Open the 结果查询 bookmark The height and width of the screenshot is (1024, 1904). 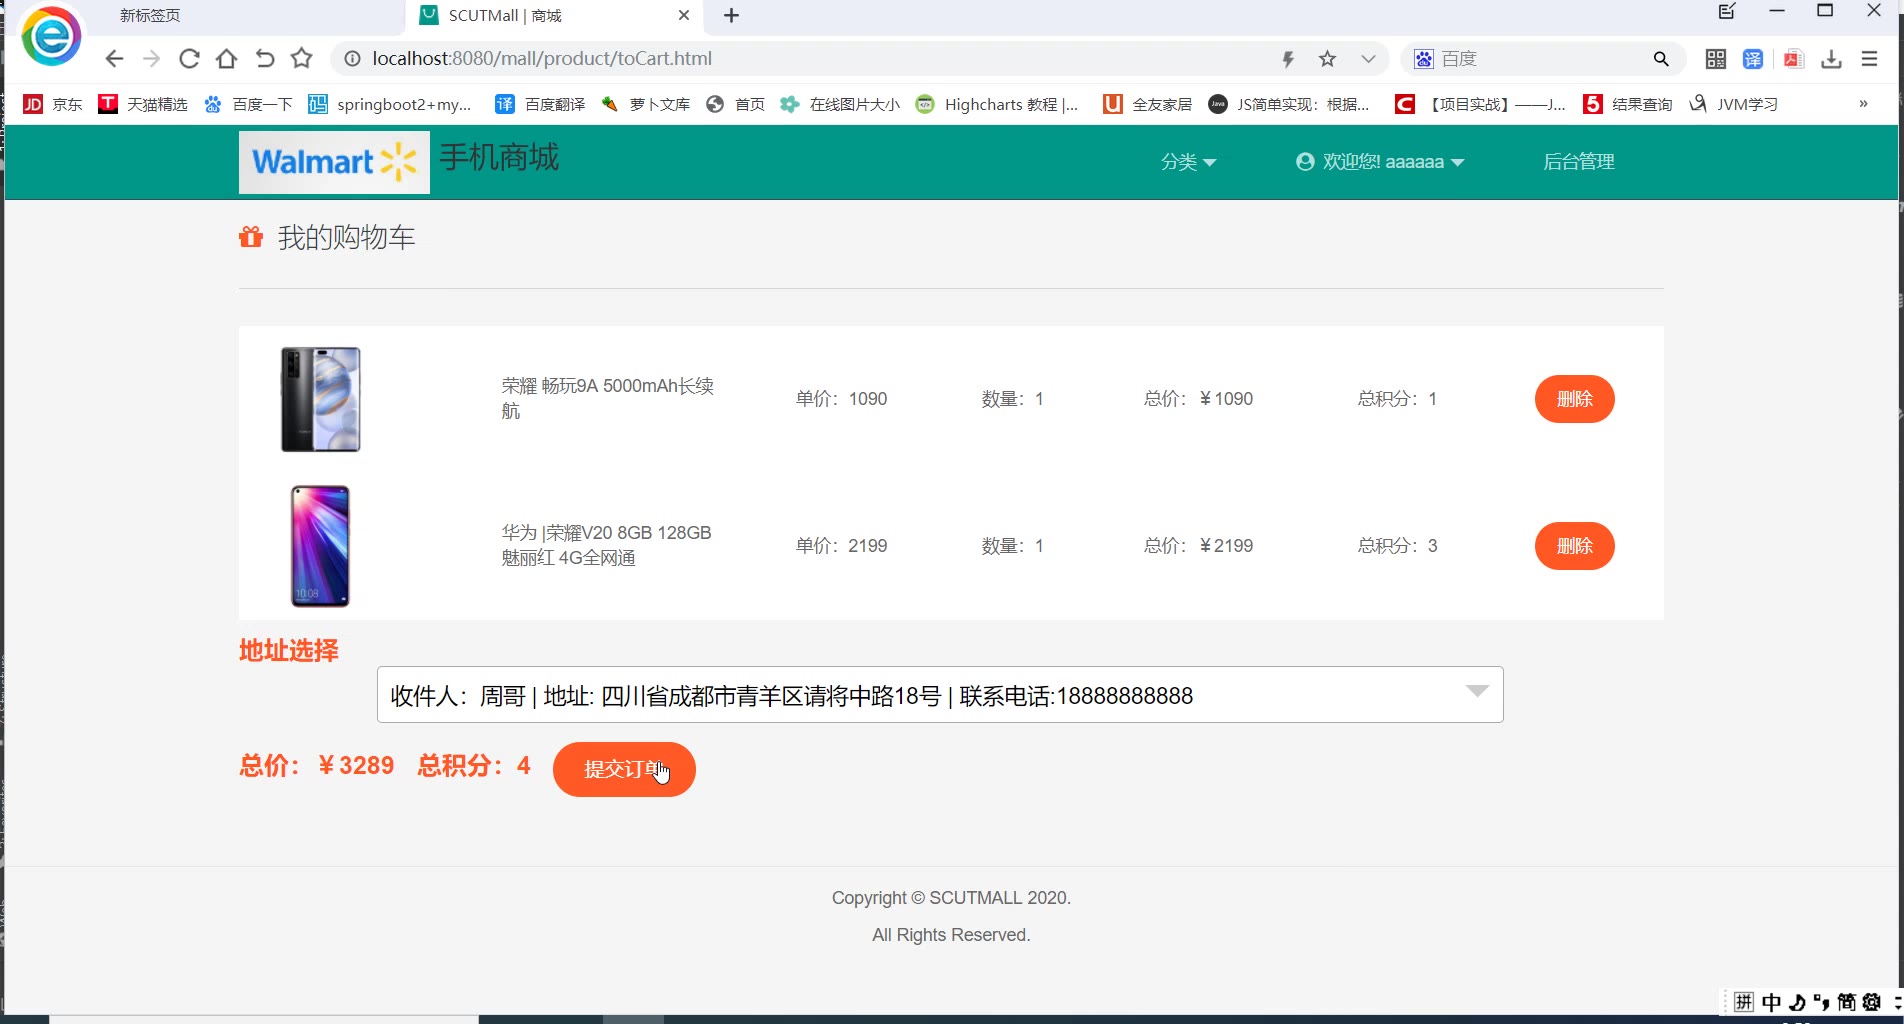pyautogui.click(x=1628, y=104)
